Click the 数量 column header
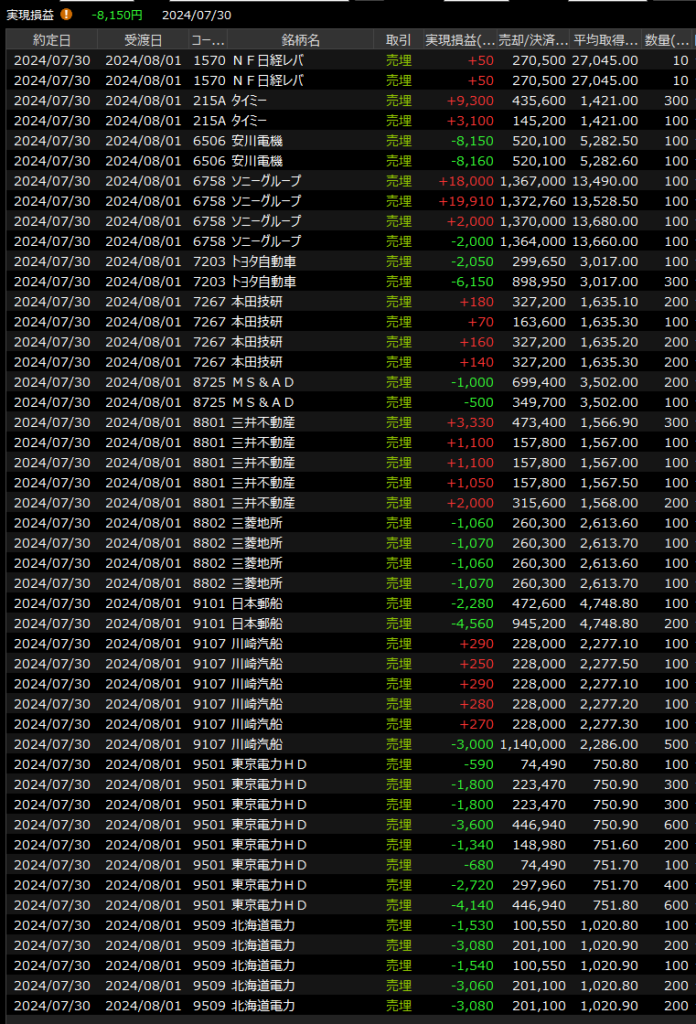 point(667,40)
